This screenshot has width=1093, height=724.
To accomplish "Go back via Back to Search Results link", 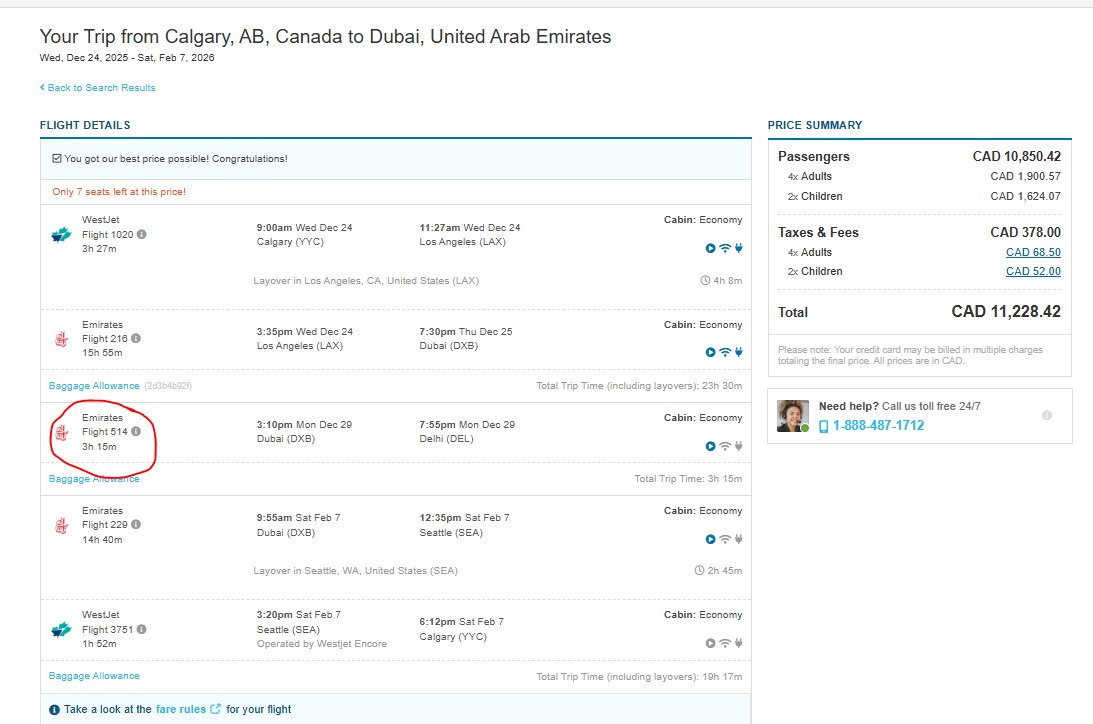I will pyautogui.click(x=98, y=88).
